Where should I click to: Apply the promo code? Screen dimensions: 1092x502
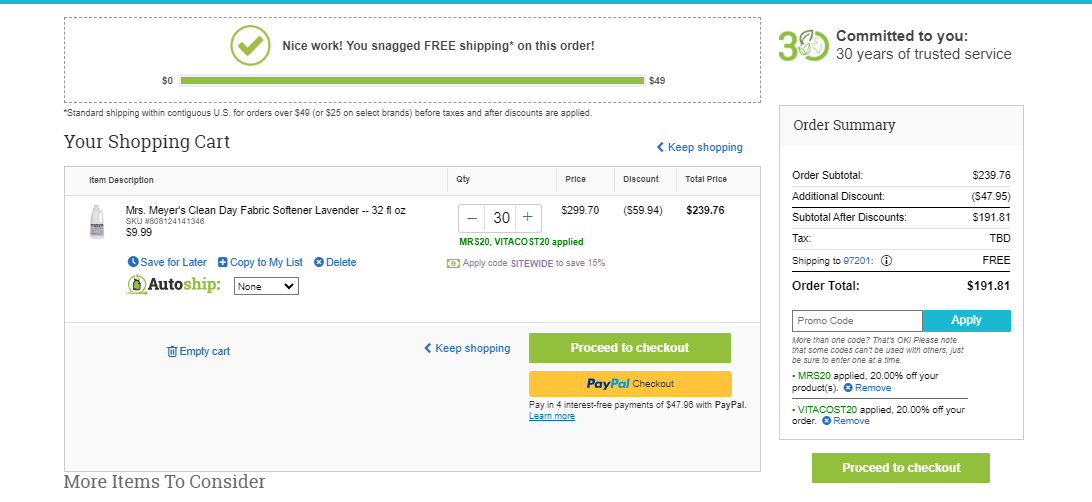[967, 321]
